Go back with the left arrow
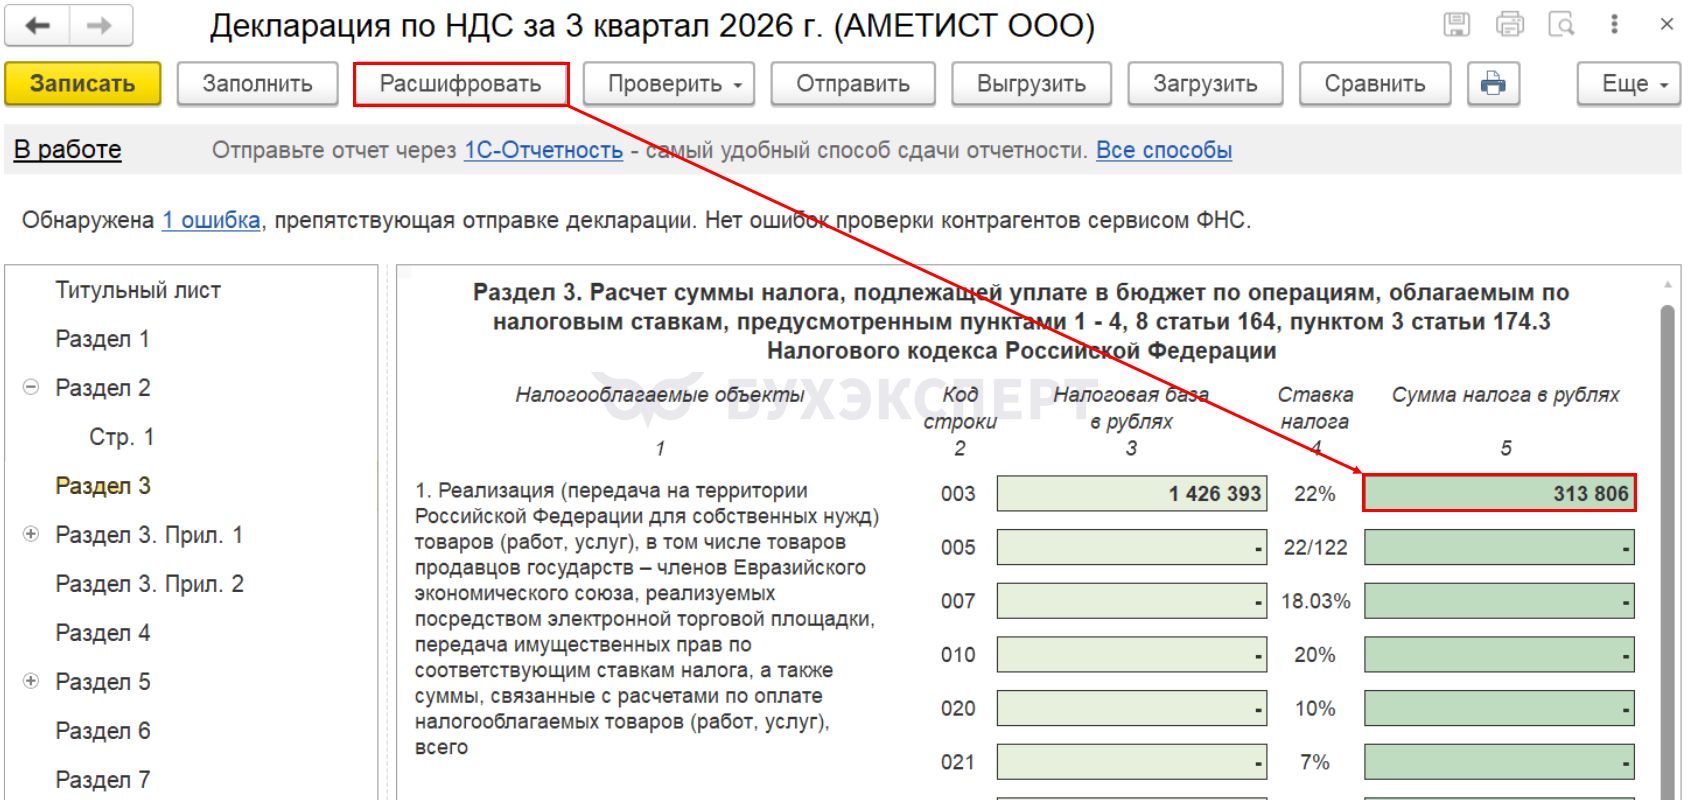The width and height of the screenshot is (1689, 800). coord(37,26)
